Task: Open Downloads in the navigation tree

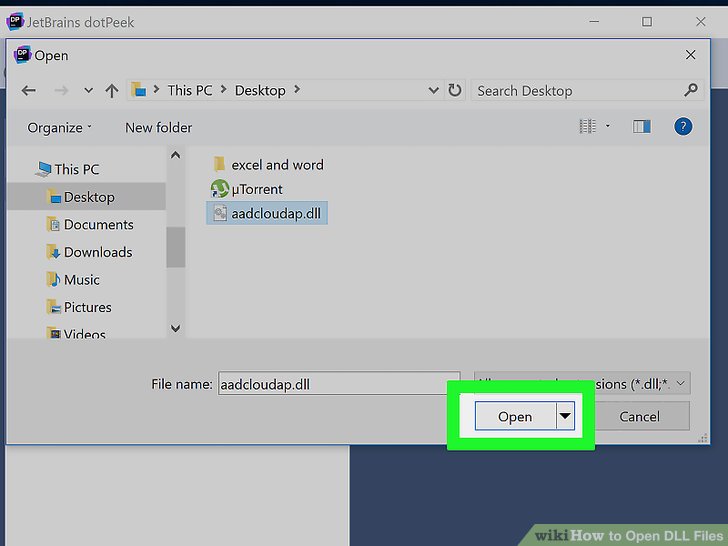Action: (x=90, y=252)
